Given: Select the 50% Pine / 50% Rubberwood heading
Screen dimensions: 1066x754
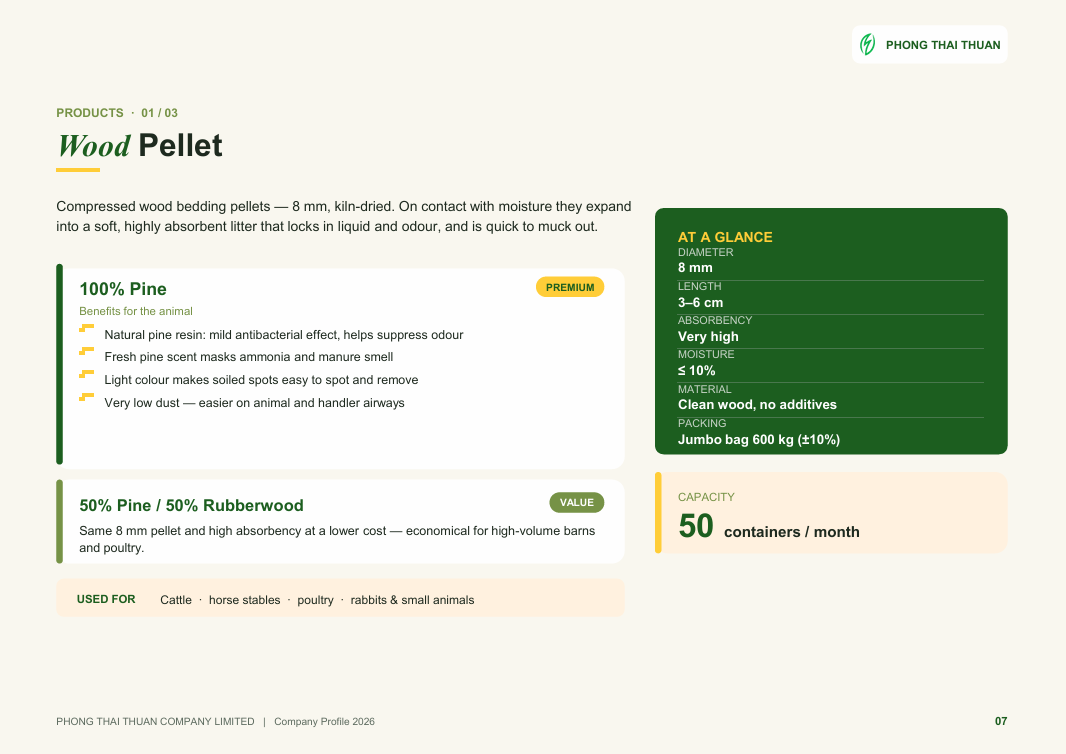Looking at the screenshot, I should click(191, 506).
